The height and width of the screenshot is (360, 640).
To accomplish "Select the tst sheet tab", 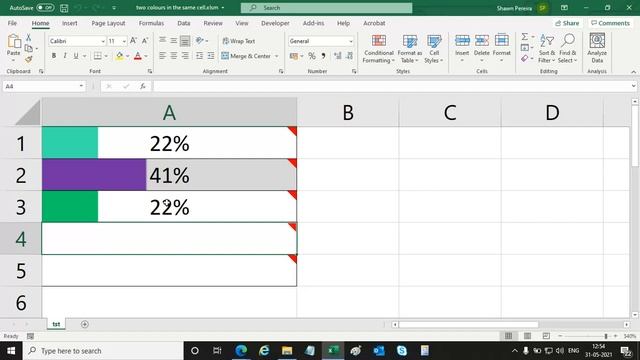I will coord(56,324).
